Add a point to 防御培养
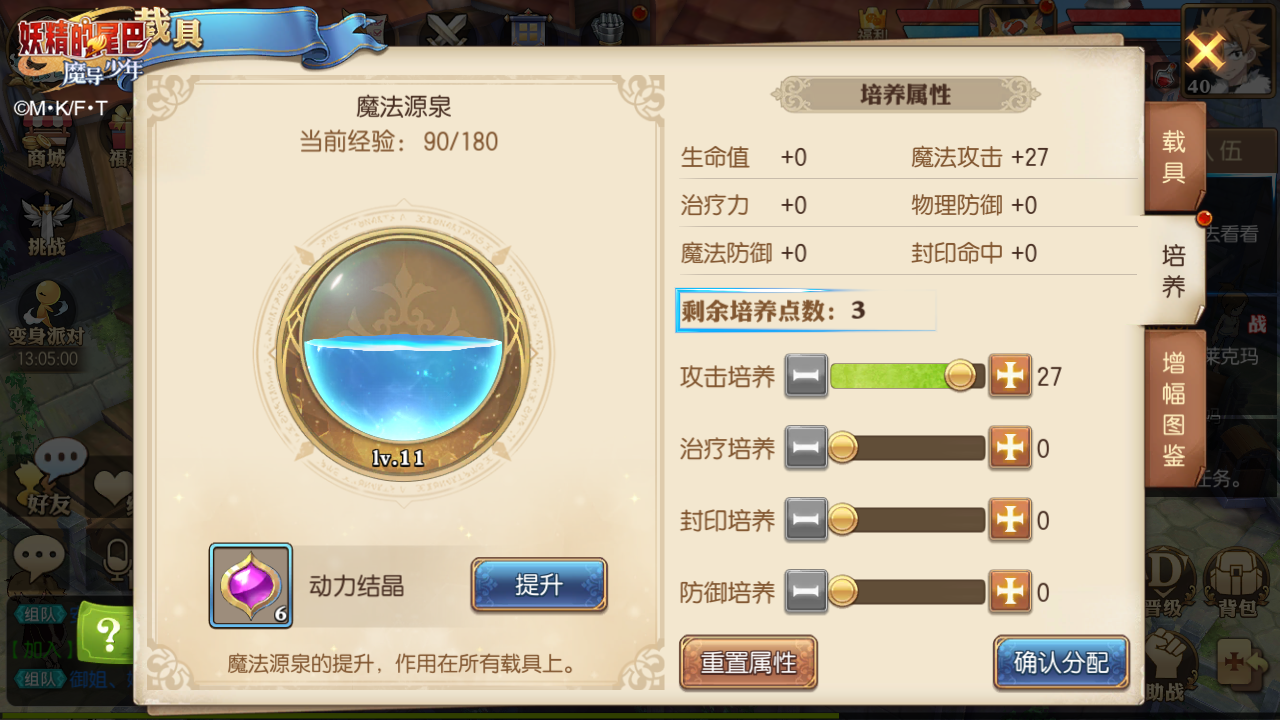 [1010, 592]
